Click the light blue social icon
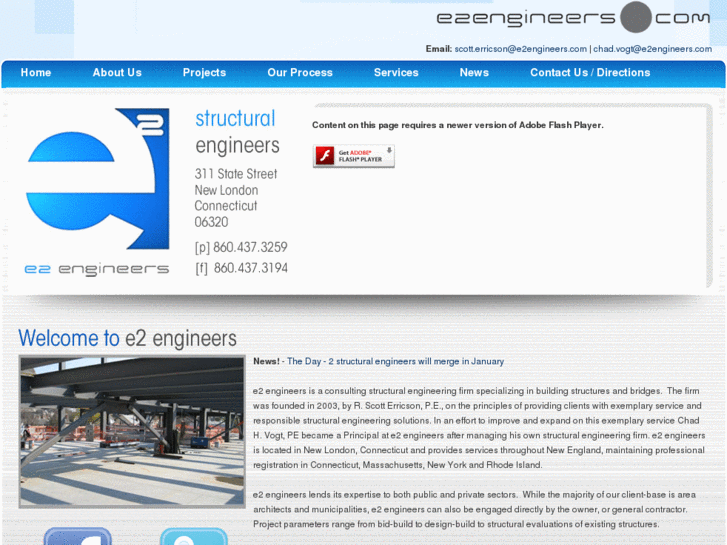 [x=194, y=536]
